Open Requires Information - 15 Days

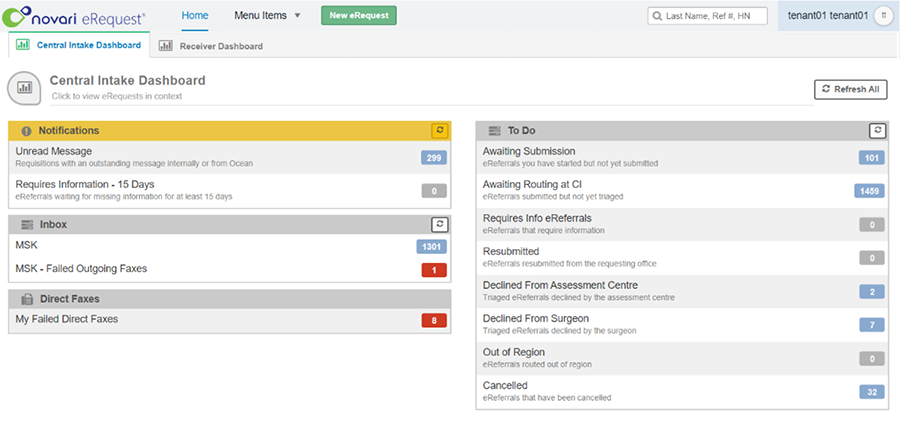230,191
